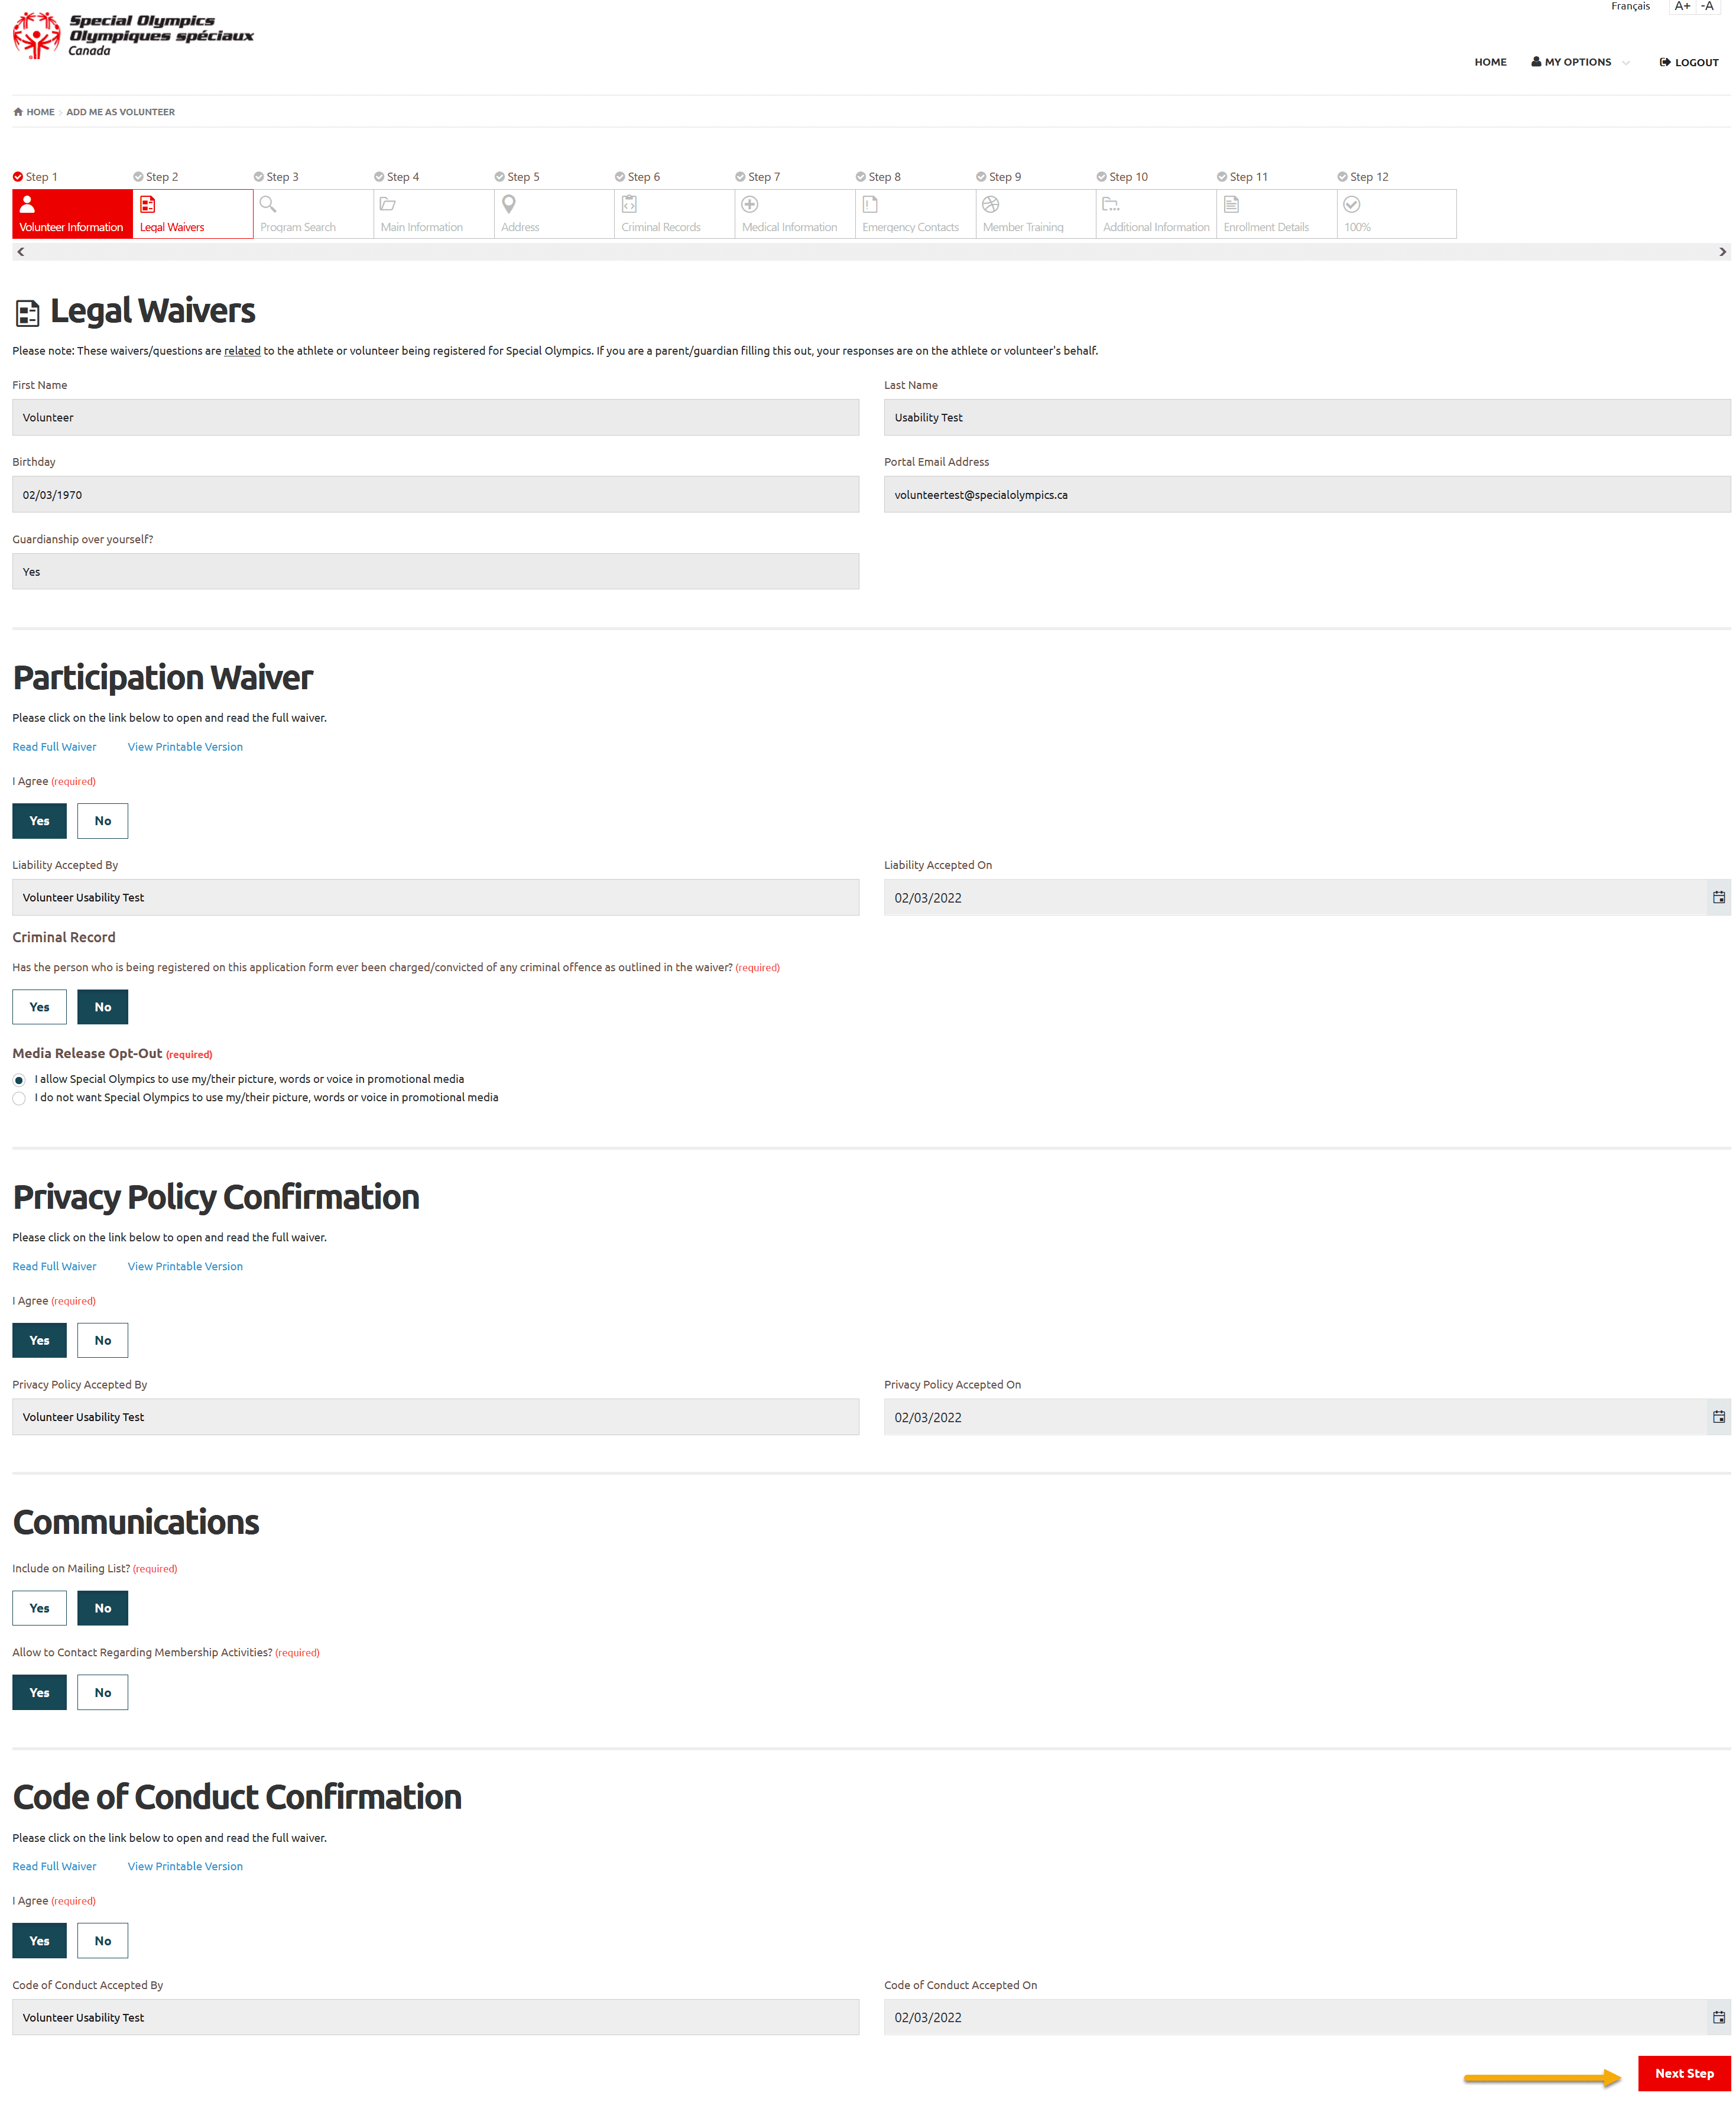The image size is (1736, 2112).
Task: Increase font size with A+
Action: pos(1682,6)
